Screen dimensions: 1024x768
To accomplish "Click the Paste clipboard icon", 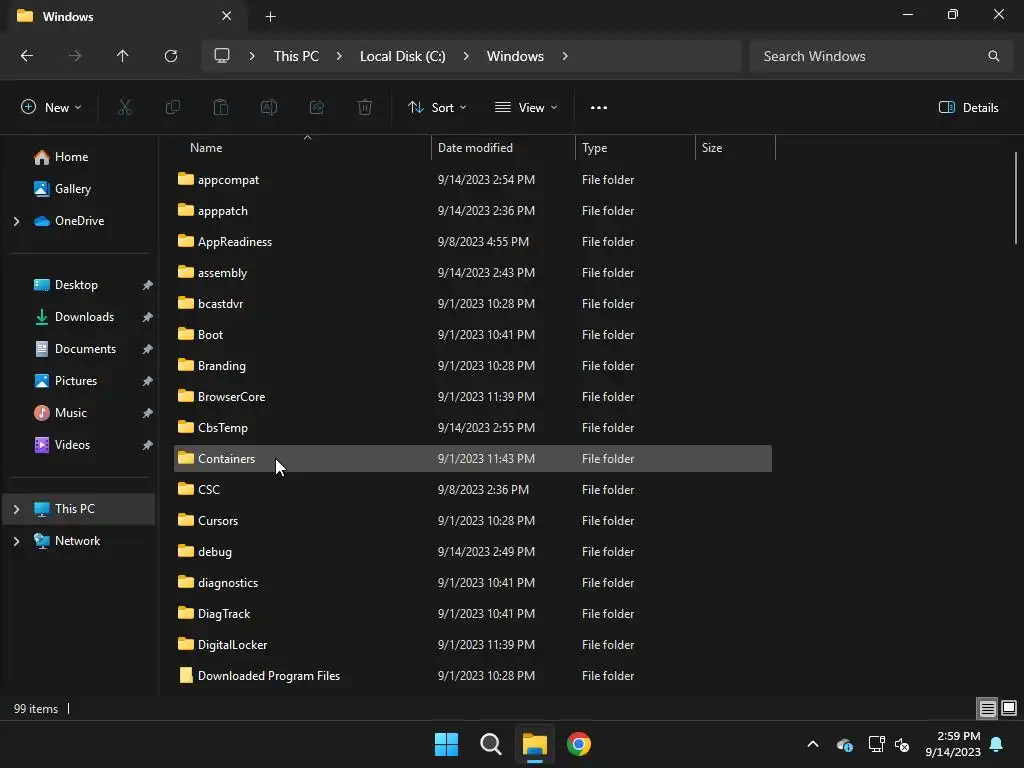I will point(221,107).
